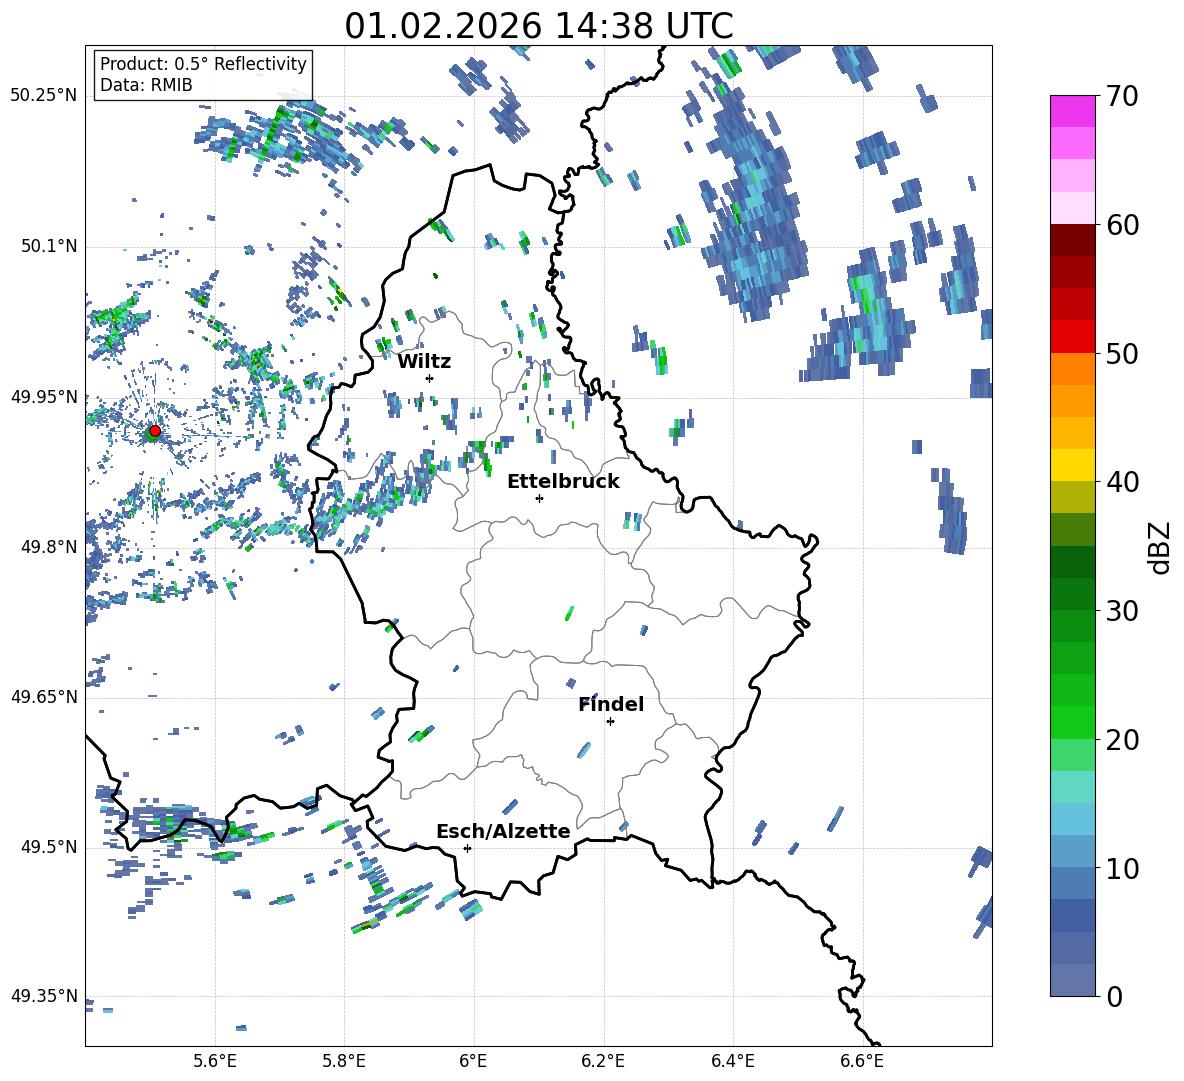
Task: Click the Esch/Alzette city label
Action: (x=503, y=831)
